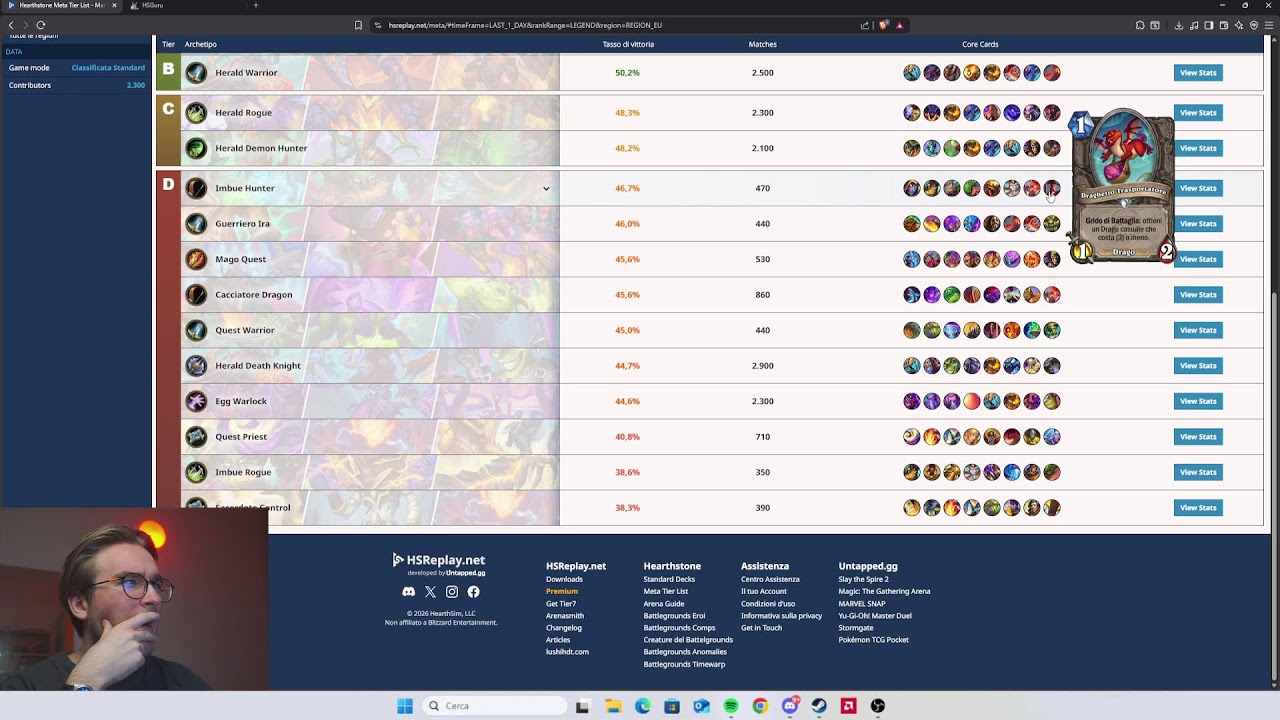1280x720 pixels.
Task: Expand the Imbue Hunter row chevron
Action: pyautogui.click(x=546, y=188)
